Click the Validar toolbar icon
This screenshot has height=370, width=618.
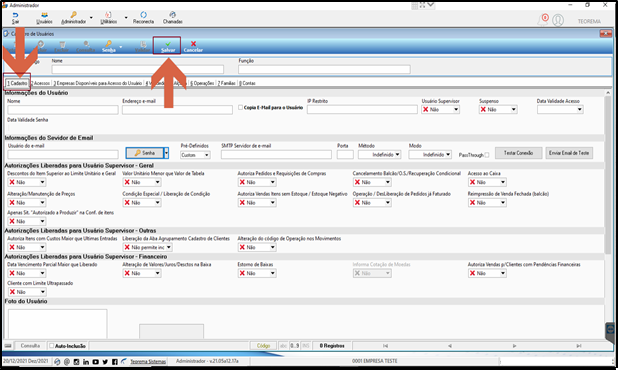pyautogui.click(x=143, y=44)
